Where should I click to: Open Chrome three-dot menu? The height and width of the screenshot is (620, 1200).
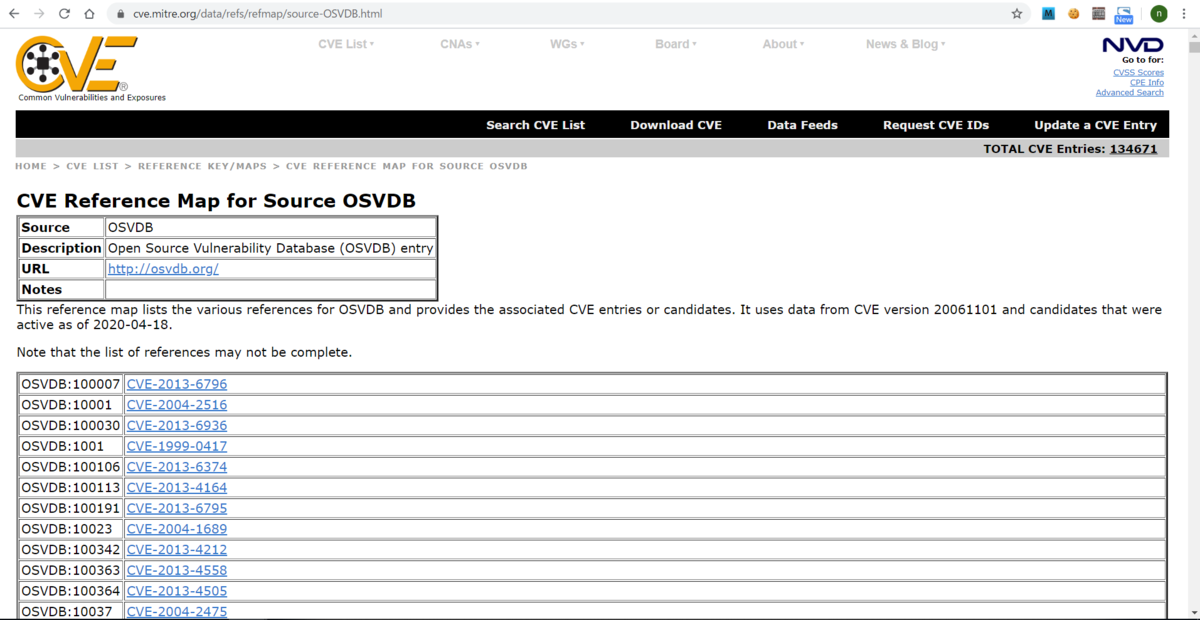click(1185, 14)
